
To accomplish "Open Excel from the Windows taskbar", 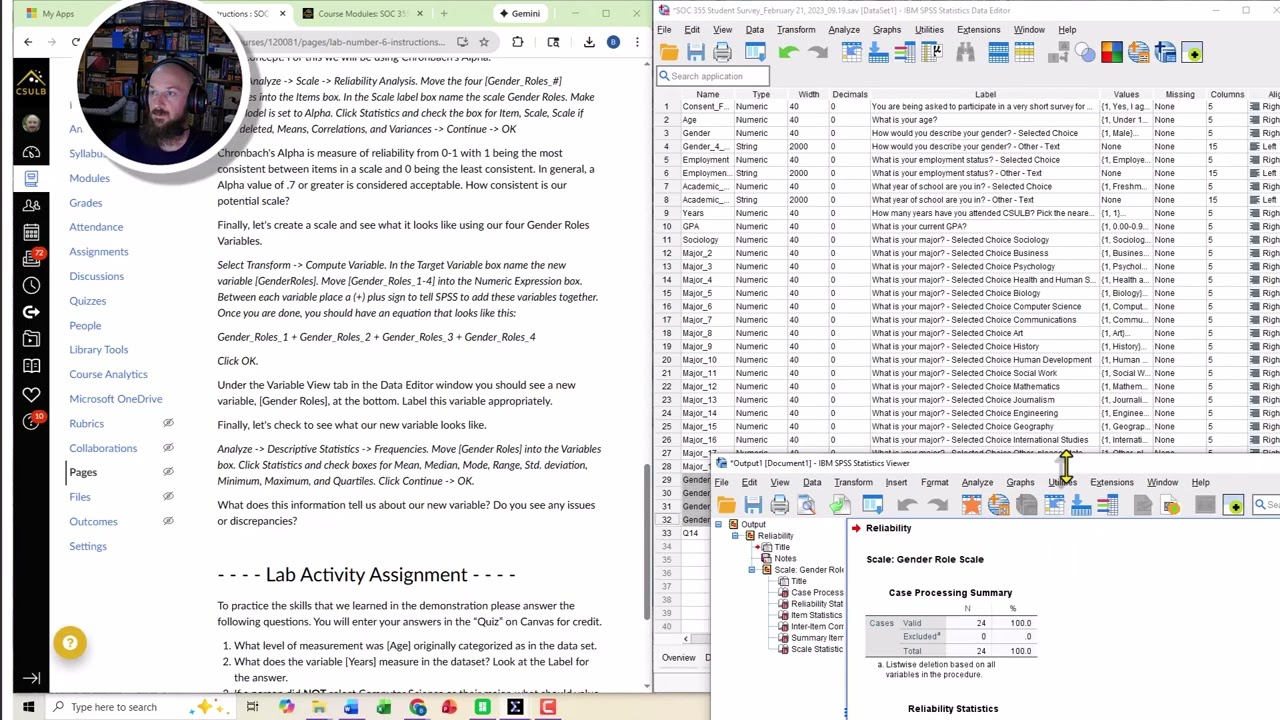I will (384, 707).
